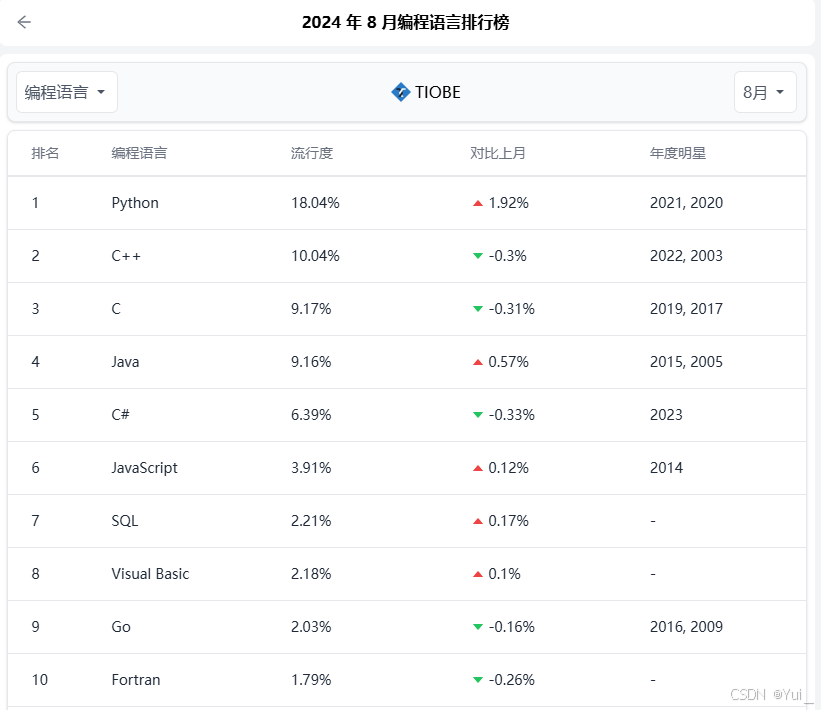The height and width of the screenshot is (710, 824).
Task: Click the 2015, 2005 star years cell
Action: [x=686, y=362]
